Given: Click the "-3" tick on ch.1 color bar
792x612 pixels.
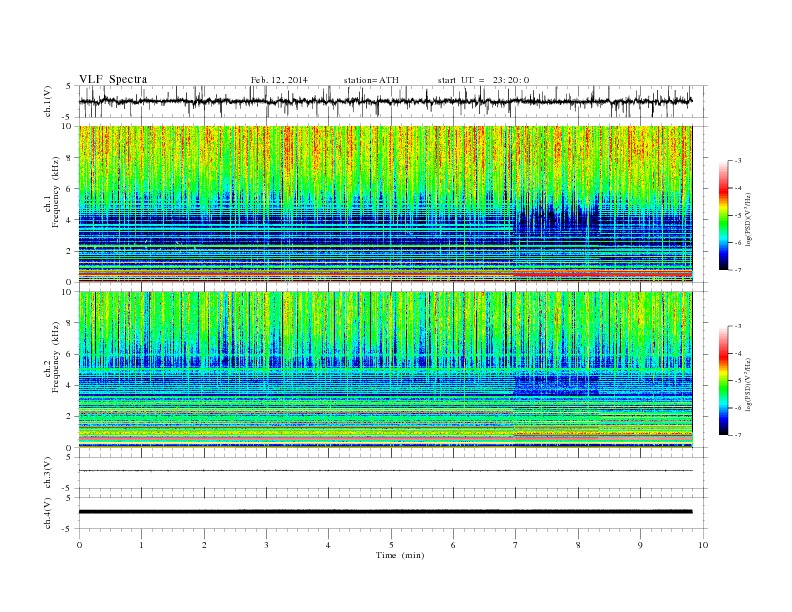Looking at the screenshot, I should (737, 161).
